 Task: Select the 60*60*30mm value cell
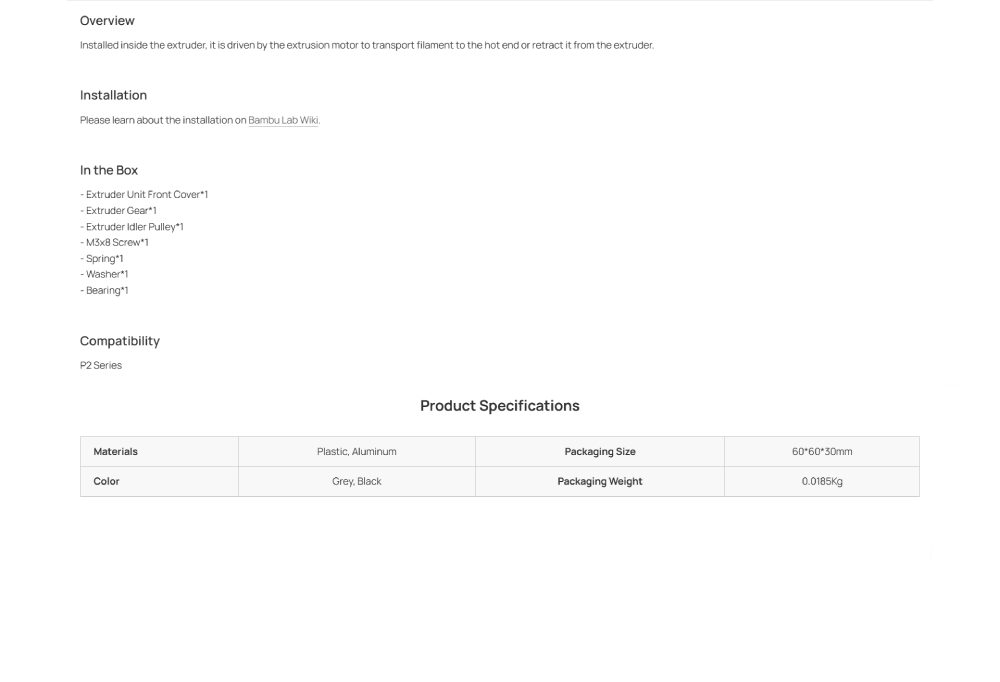pyautogui.click(x=822, y=452)
